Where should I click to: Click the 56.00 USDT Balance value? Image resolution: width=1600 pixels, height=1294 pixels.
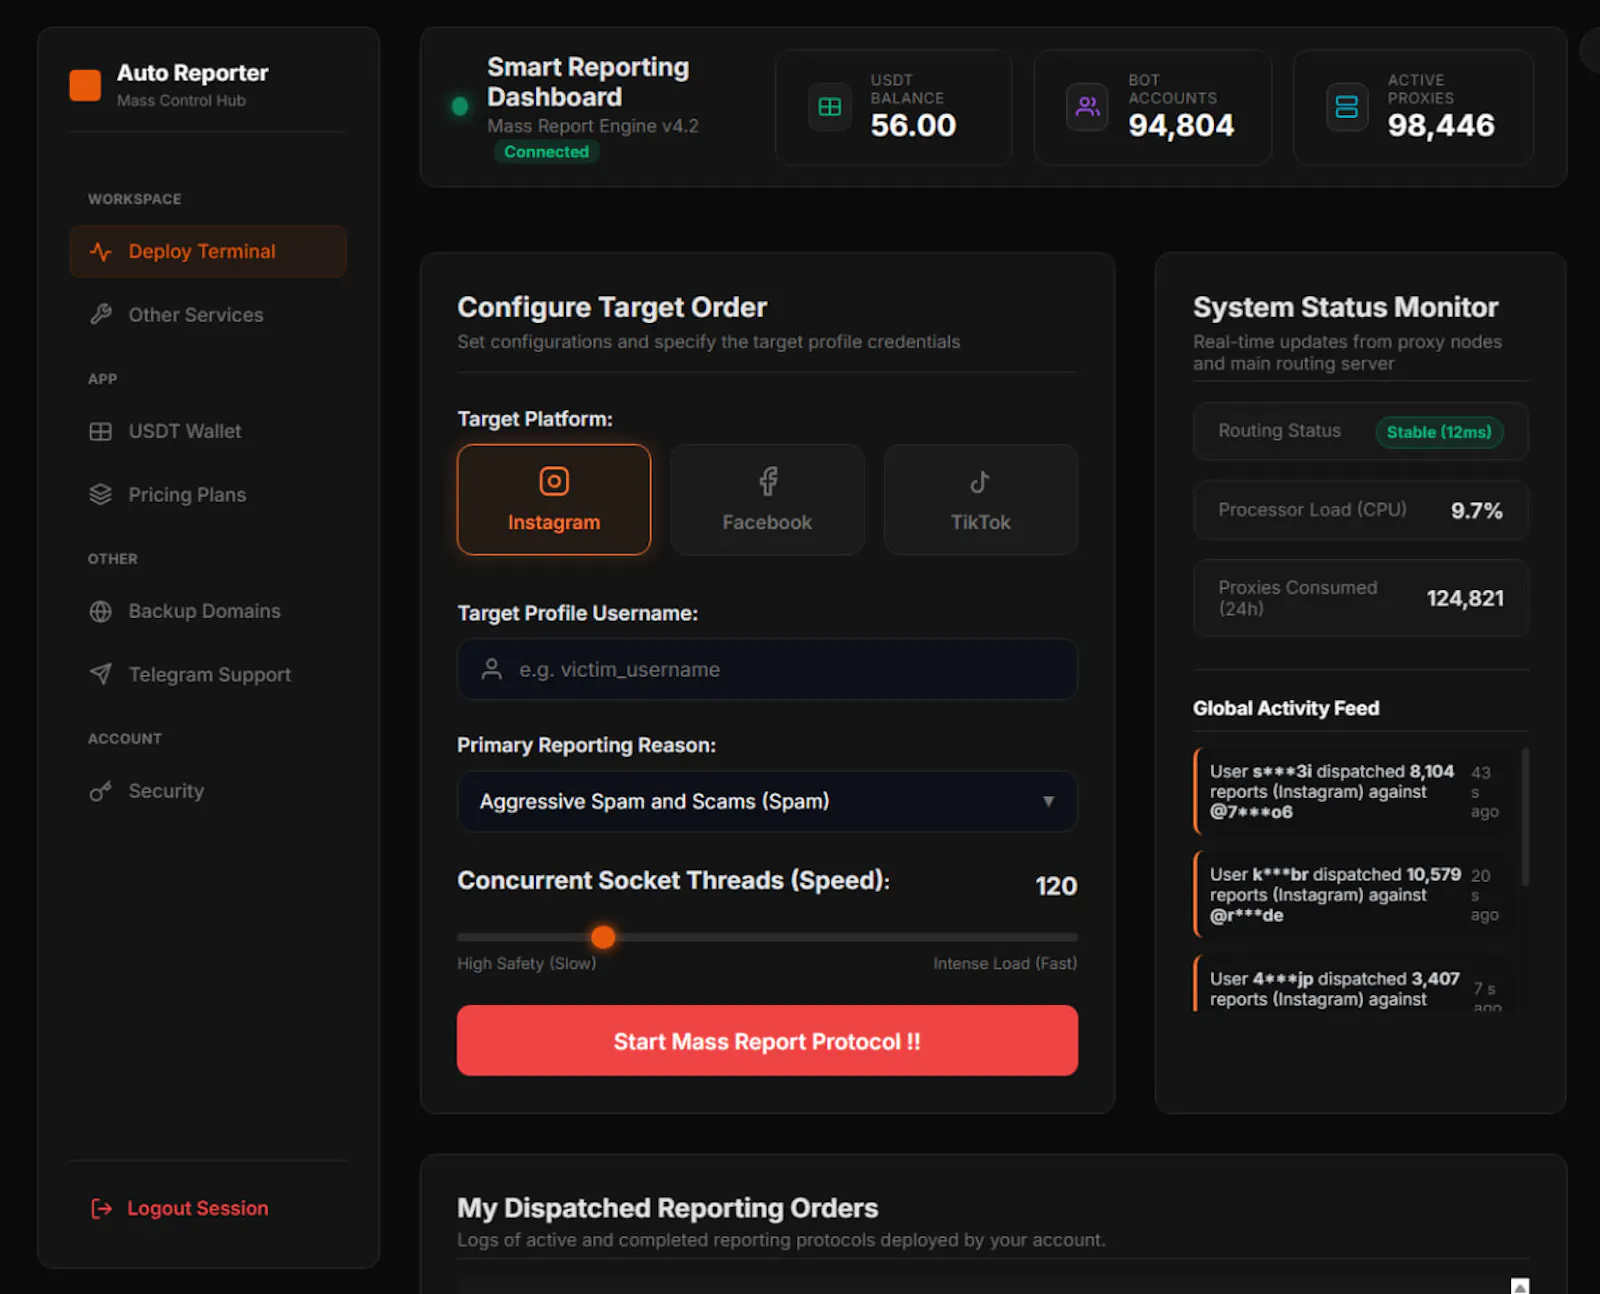pos(913,125)
